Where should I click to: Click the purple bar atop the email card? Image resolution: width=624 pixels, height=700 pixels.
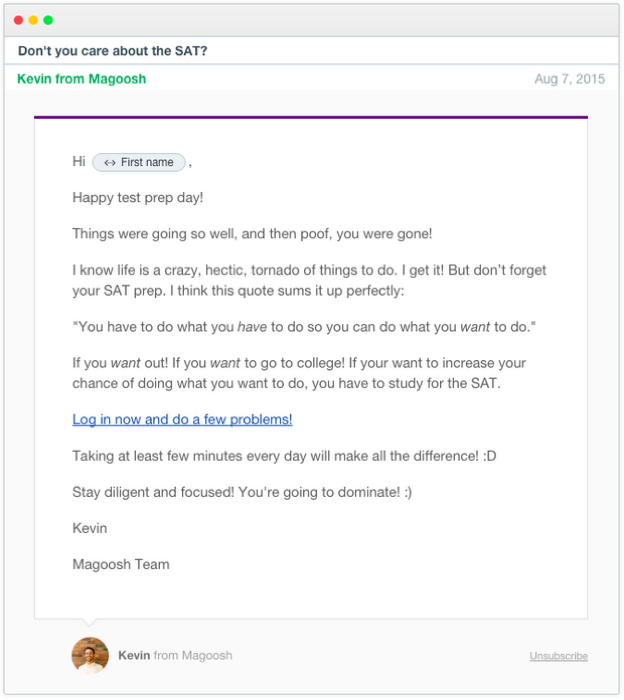tap(311, 117)
